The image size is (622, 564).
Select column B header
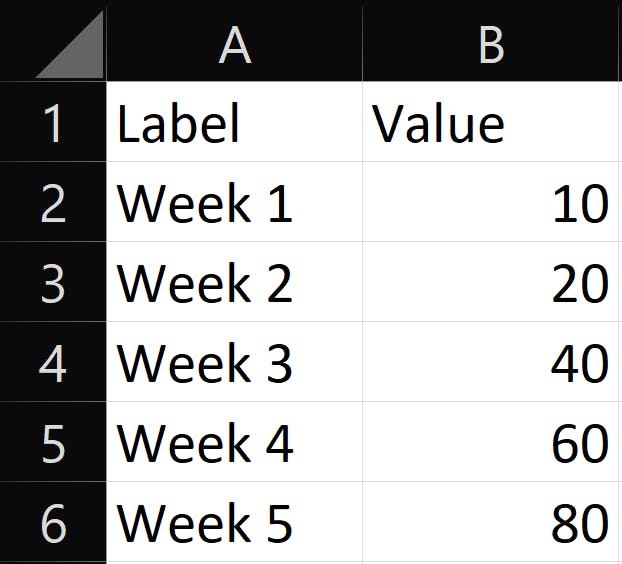click(x=491, y=42)
